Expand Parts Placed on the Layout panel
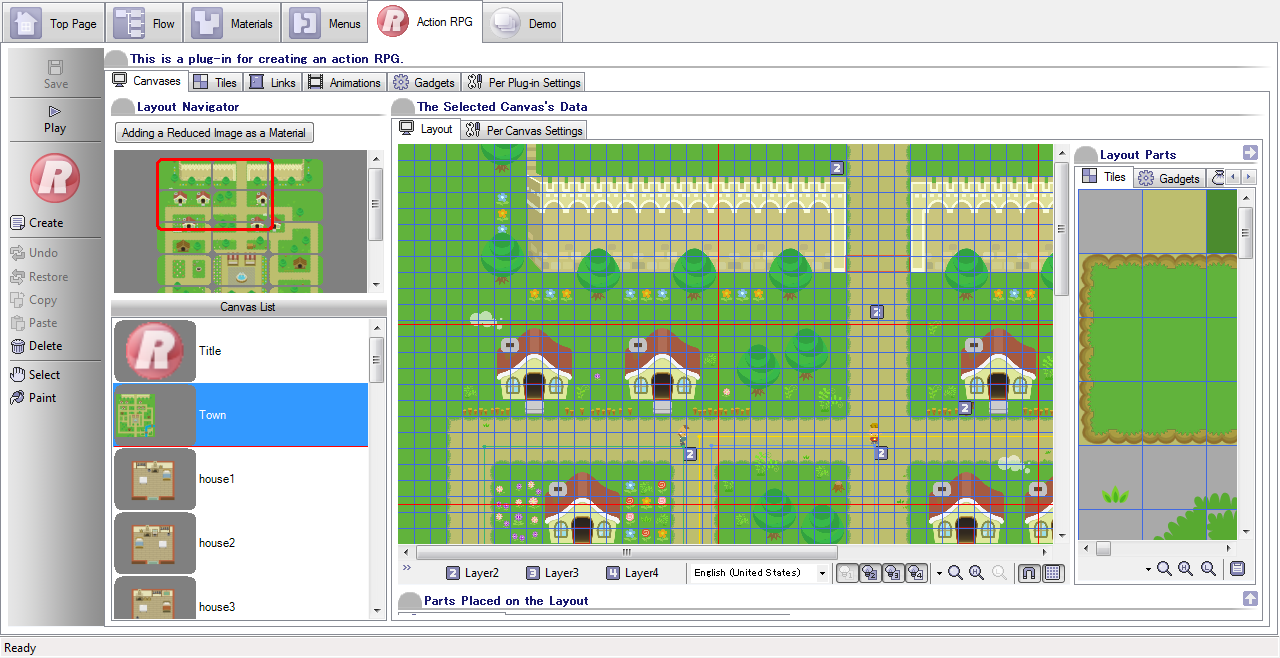1280x658 pixels. point(1250,599)
